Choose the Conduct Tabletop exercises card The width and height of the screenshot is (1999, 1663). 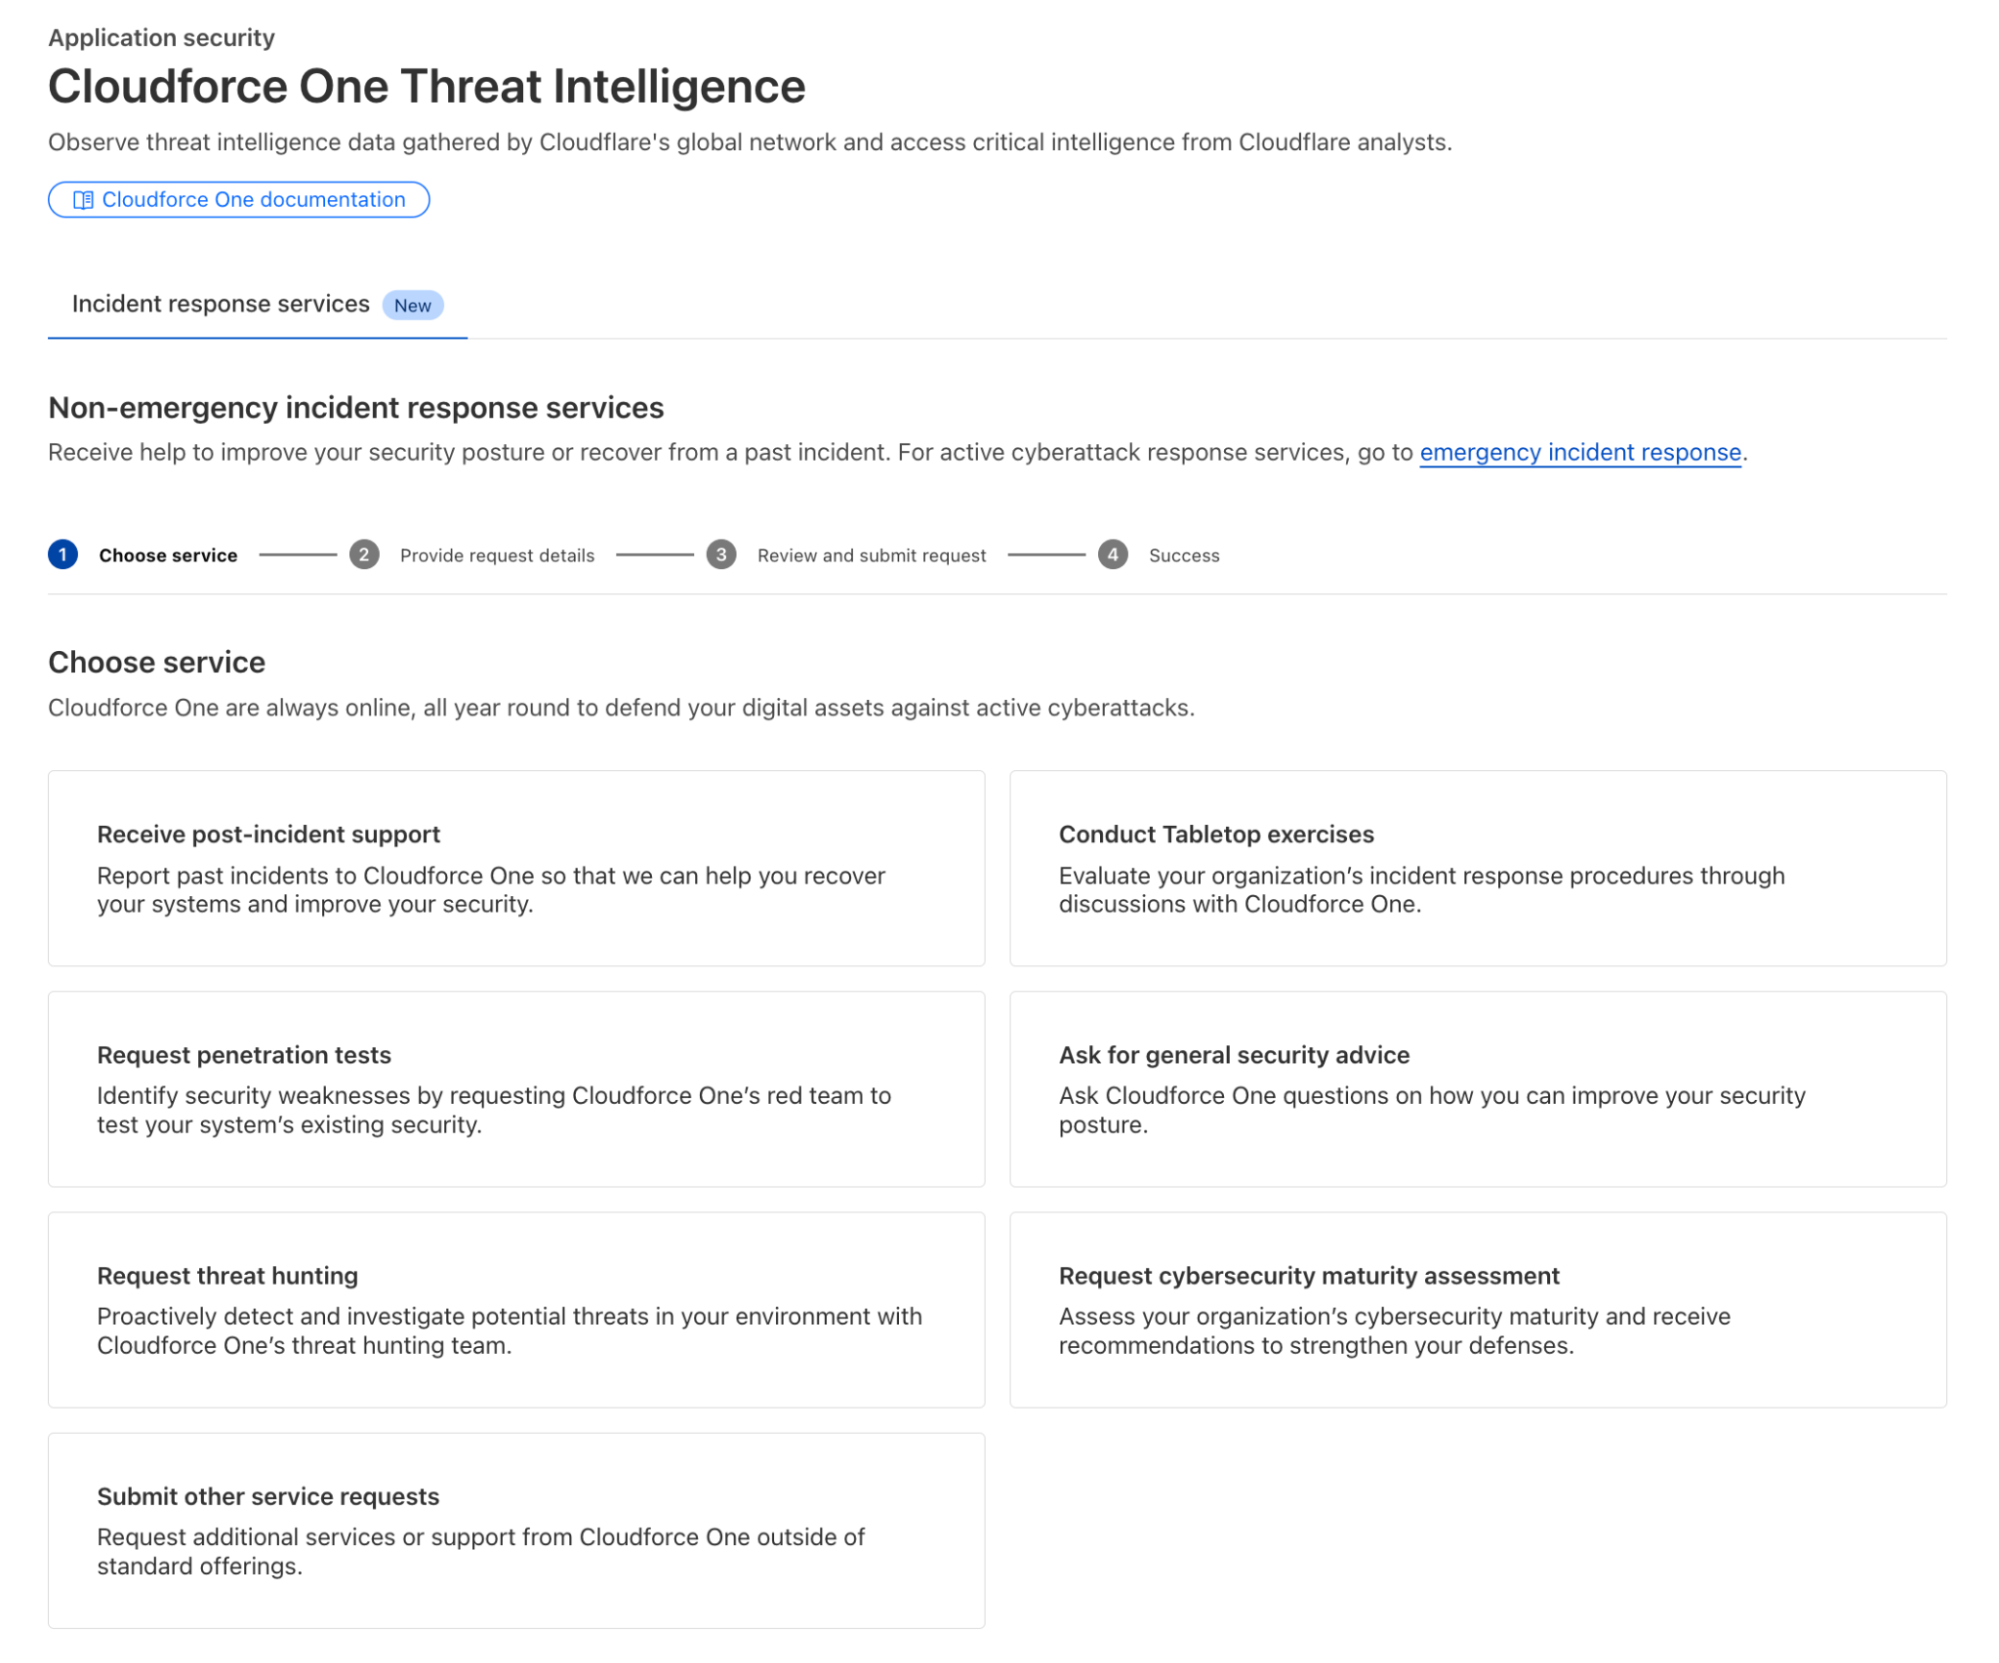click(1477, 867)
